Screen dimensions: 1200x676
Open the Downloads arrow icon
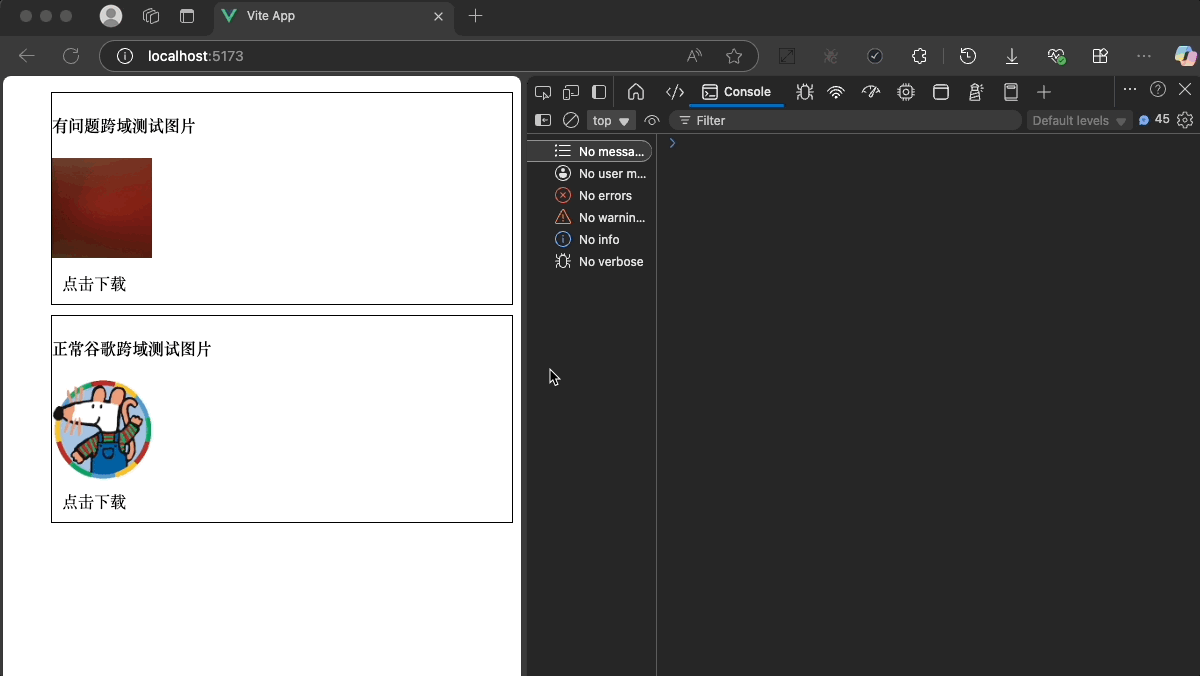coord(1012,56)
